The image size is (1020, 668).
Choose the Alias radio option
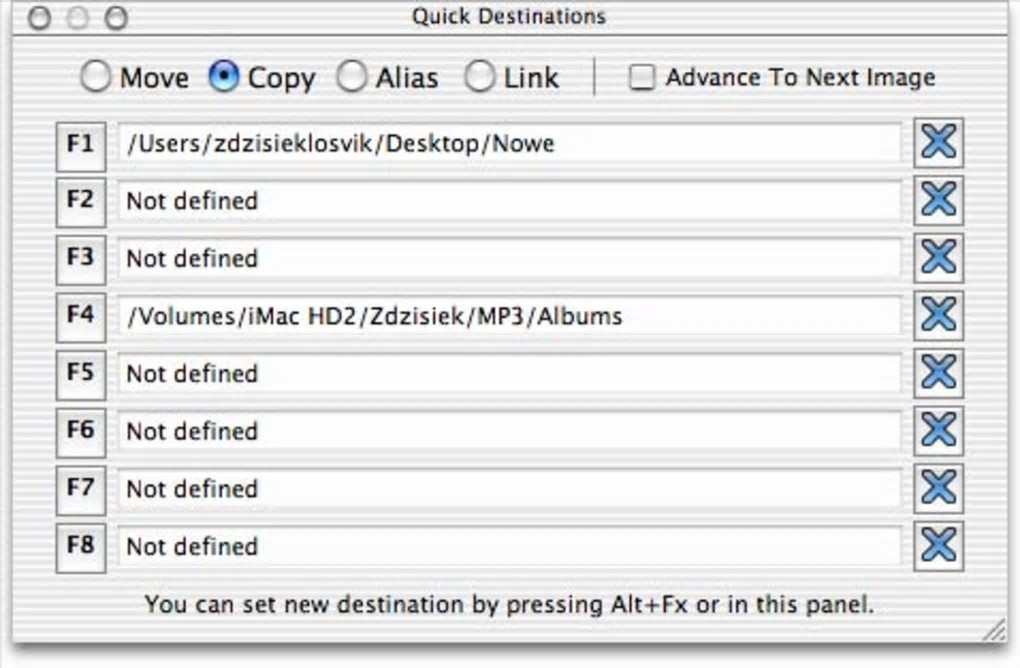tap(351, 78)
